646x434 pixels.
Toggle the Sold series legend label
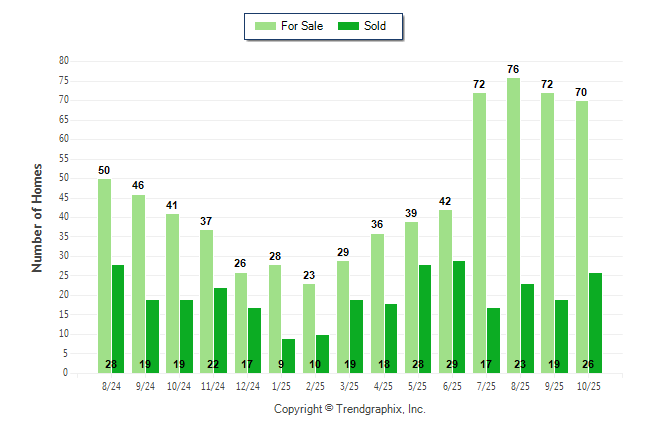point(375,26)
